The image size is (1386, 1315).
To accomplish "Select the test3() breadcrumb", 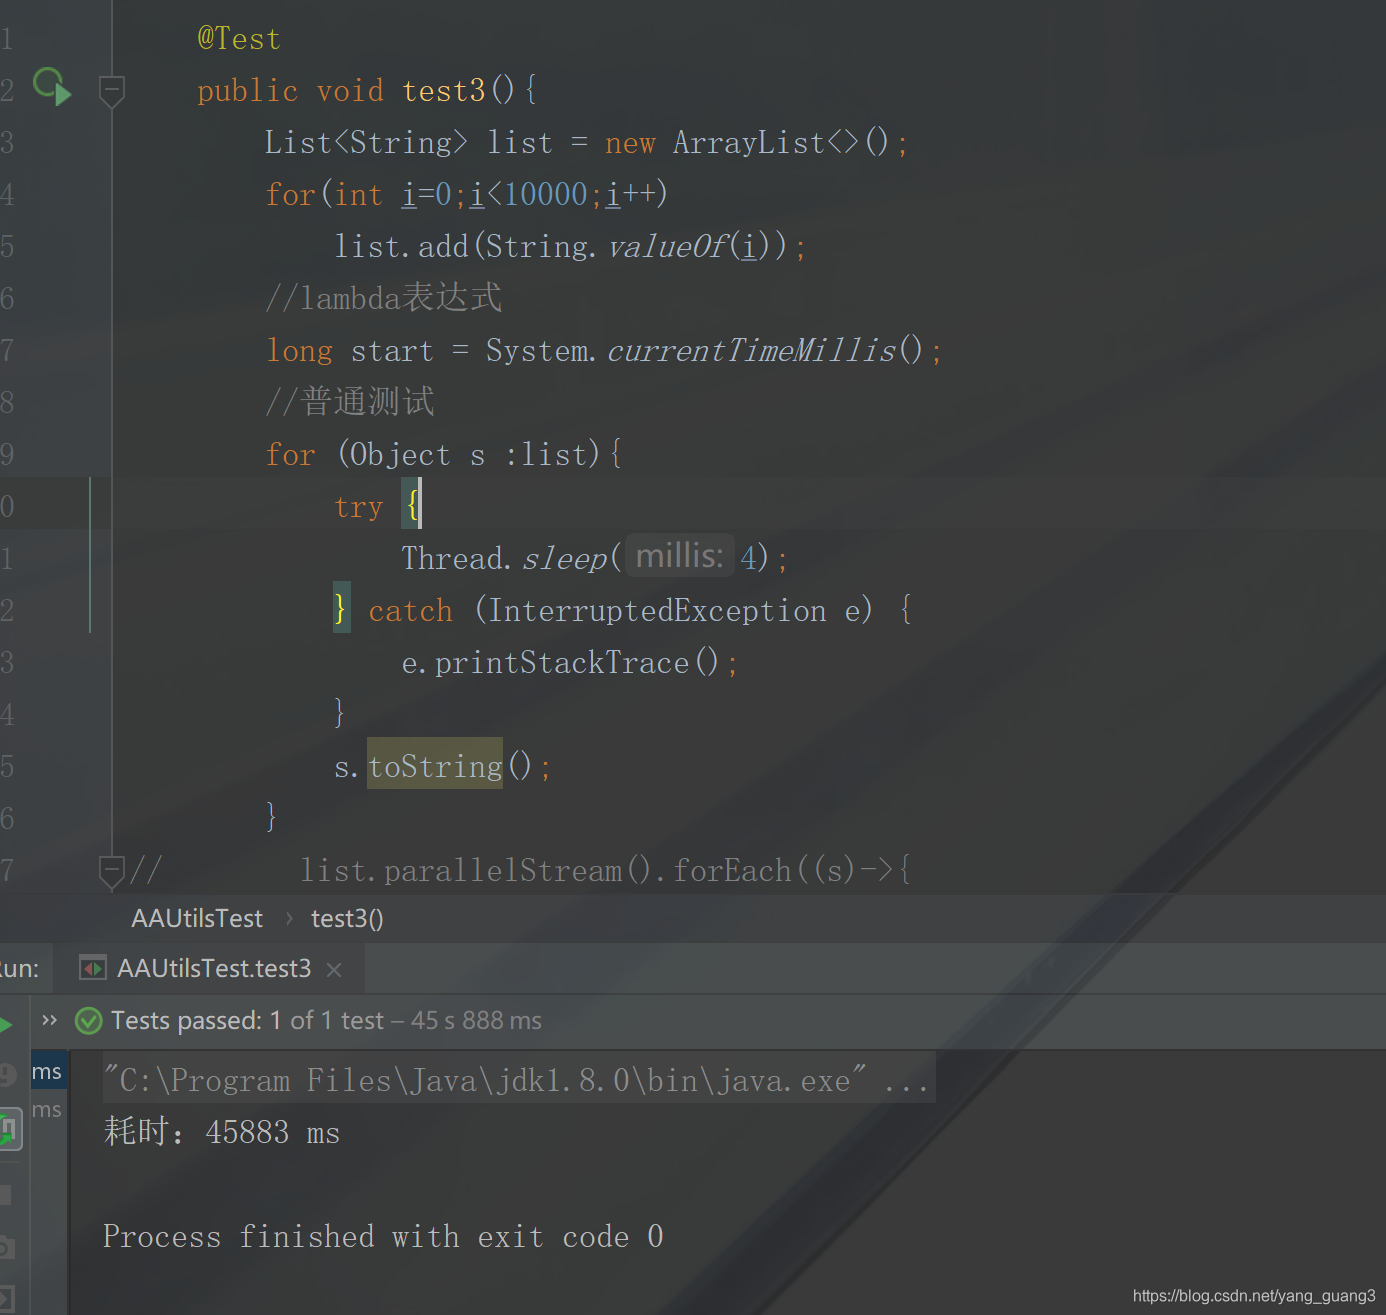I will point(347,918).
